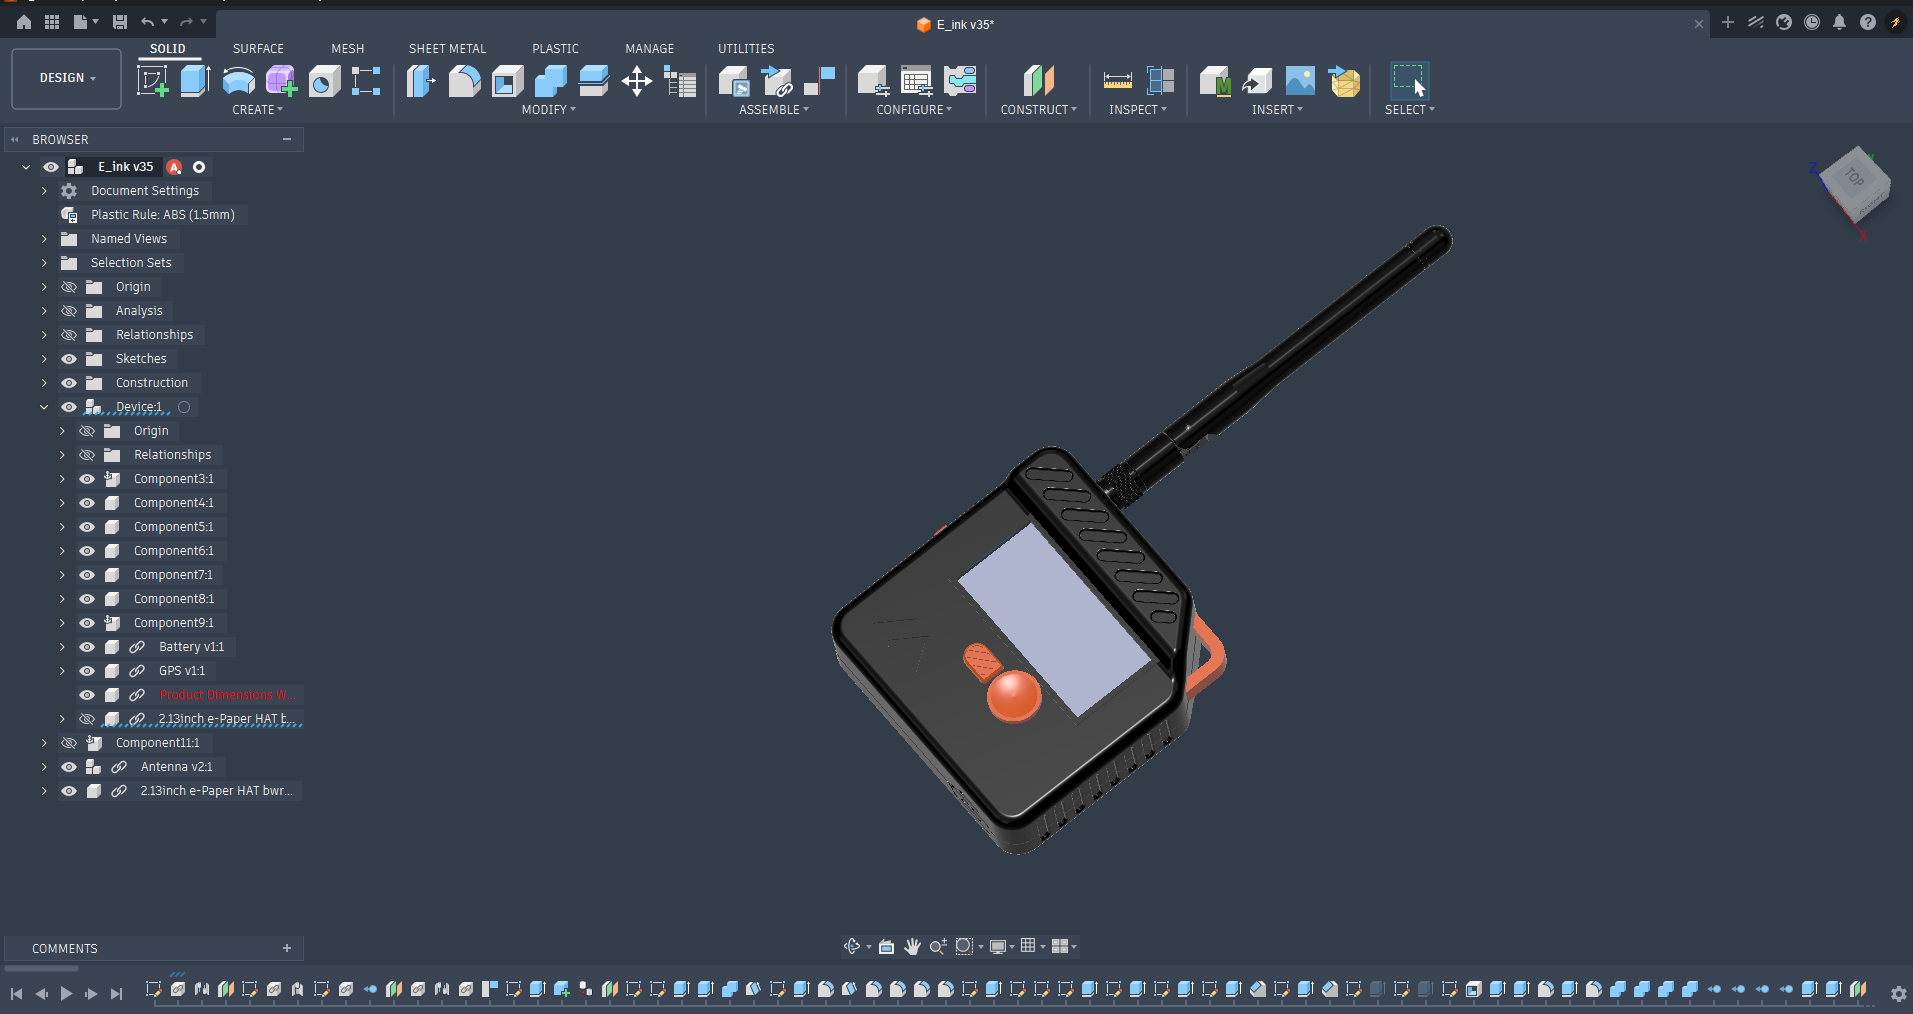Open the CONFIGURE menu
The image size is (1913, 1014).
click(x=914, y=110)
